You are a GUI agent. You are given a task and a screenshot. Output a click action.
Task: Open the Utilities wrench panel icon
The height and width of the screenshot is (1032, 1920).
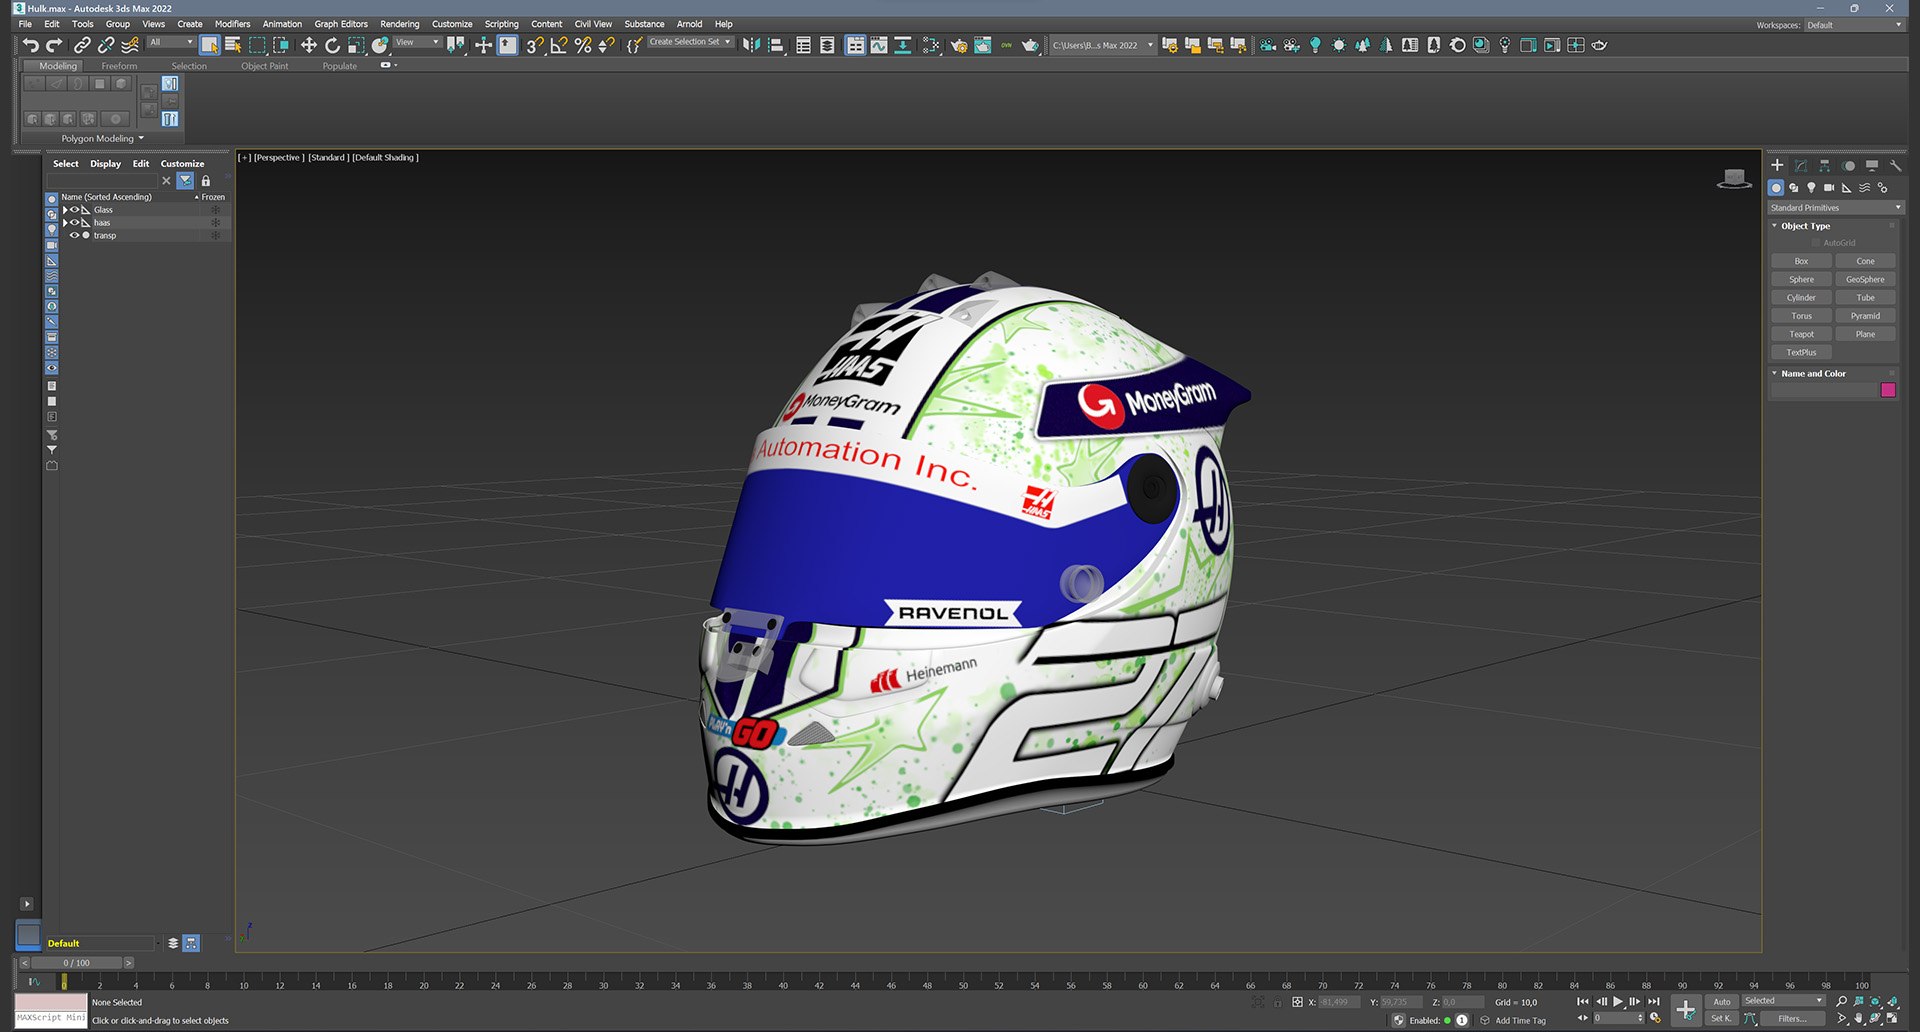[x=1895, y=165]
